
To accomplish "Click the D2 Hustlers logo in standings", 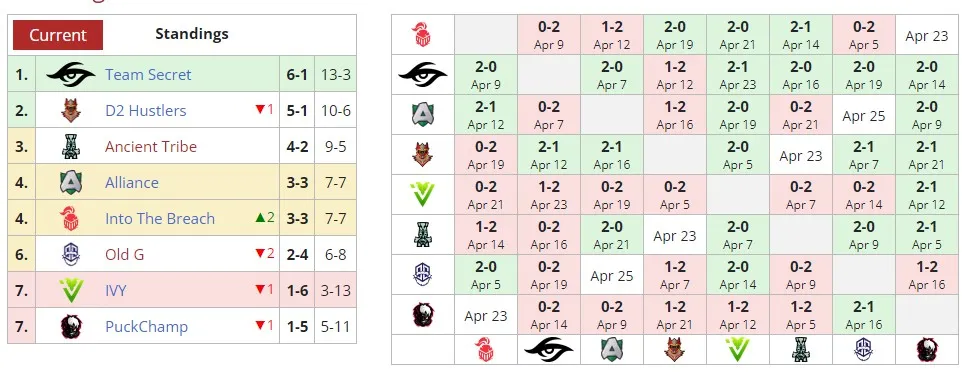I will (x=71, y=111).
